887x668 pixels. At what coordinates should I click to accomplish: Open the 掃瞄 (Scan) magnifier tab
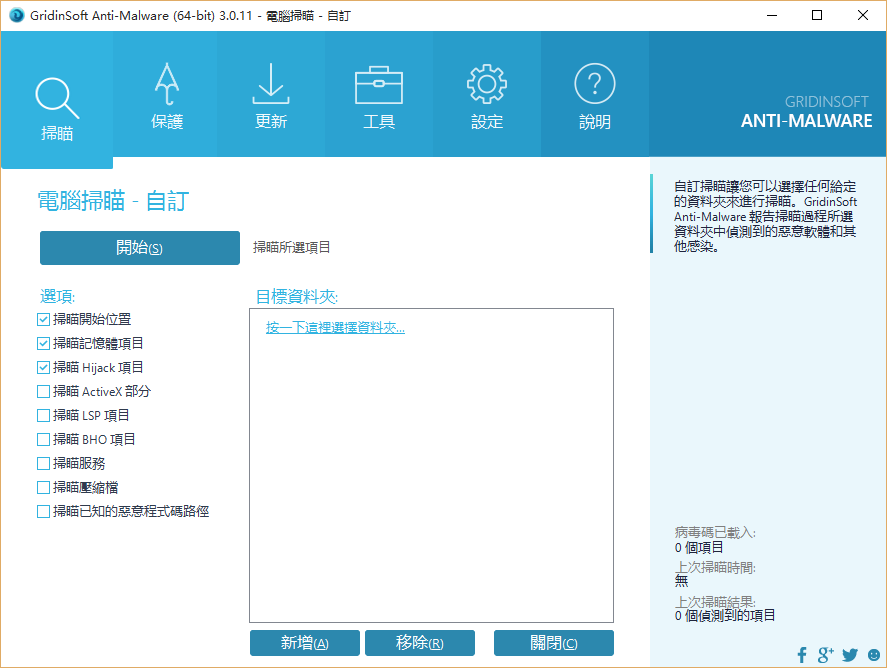click(x=57, y=100)
